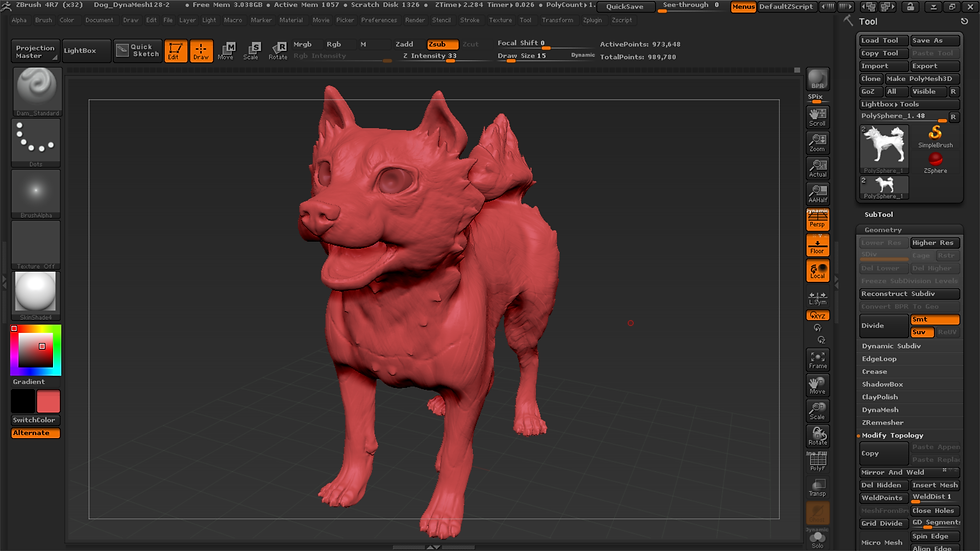Select the Dam_Standard brush thumbnail

coord(36,91)
